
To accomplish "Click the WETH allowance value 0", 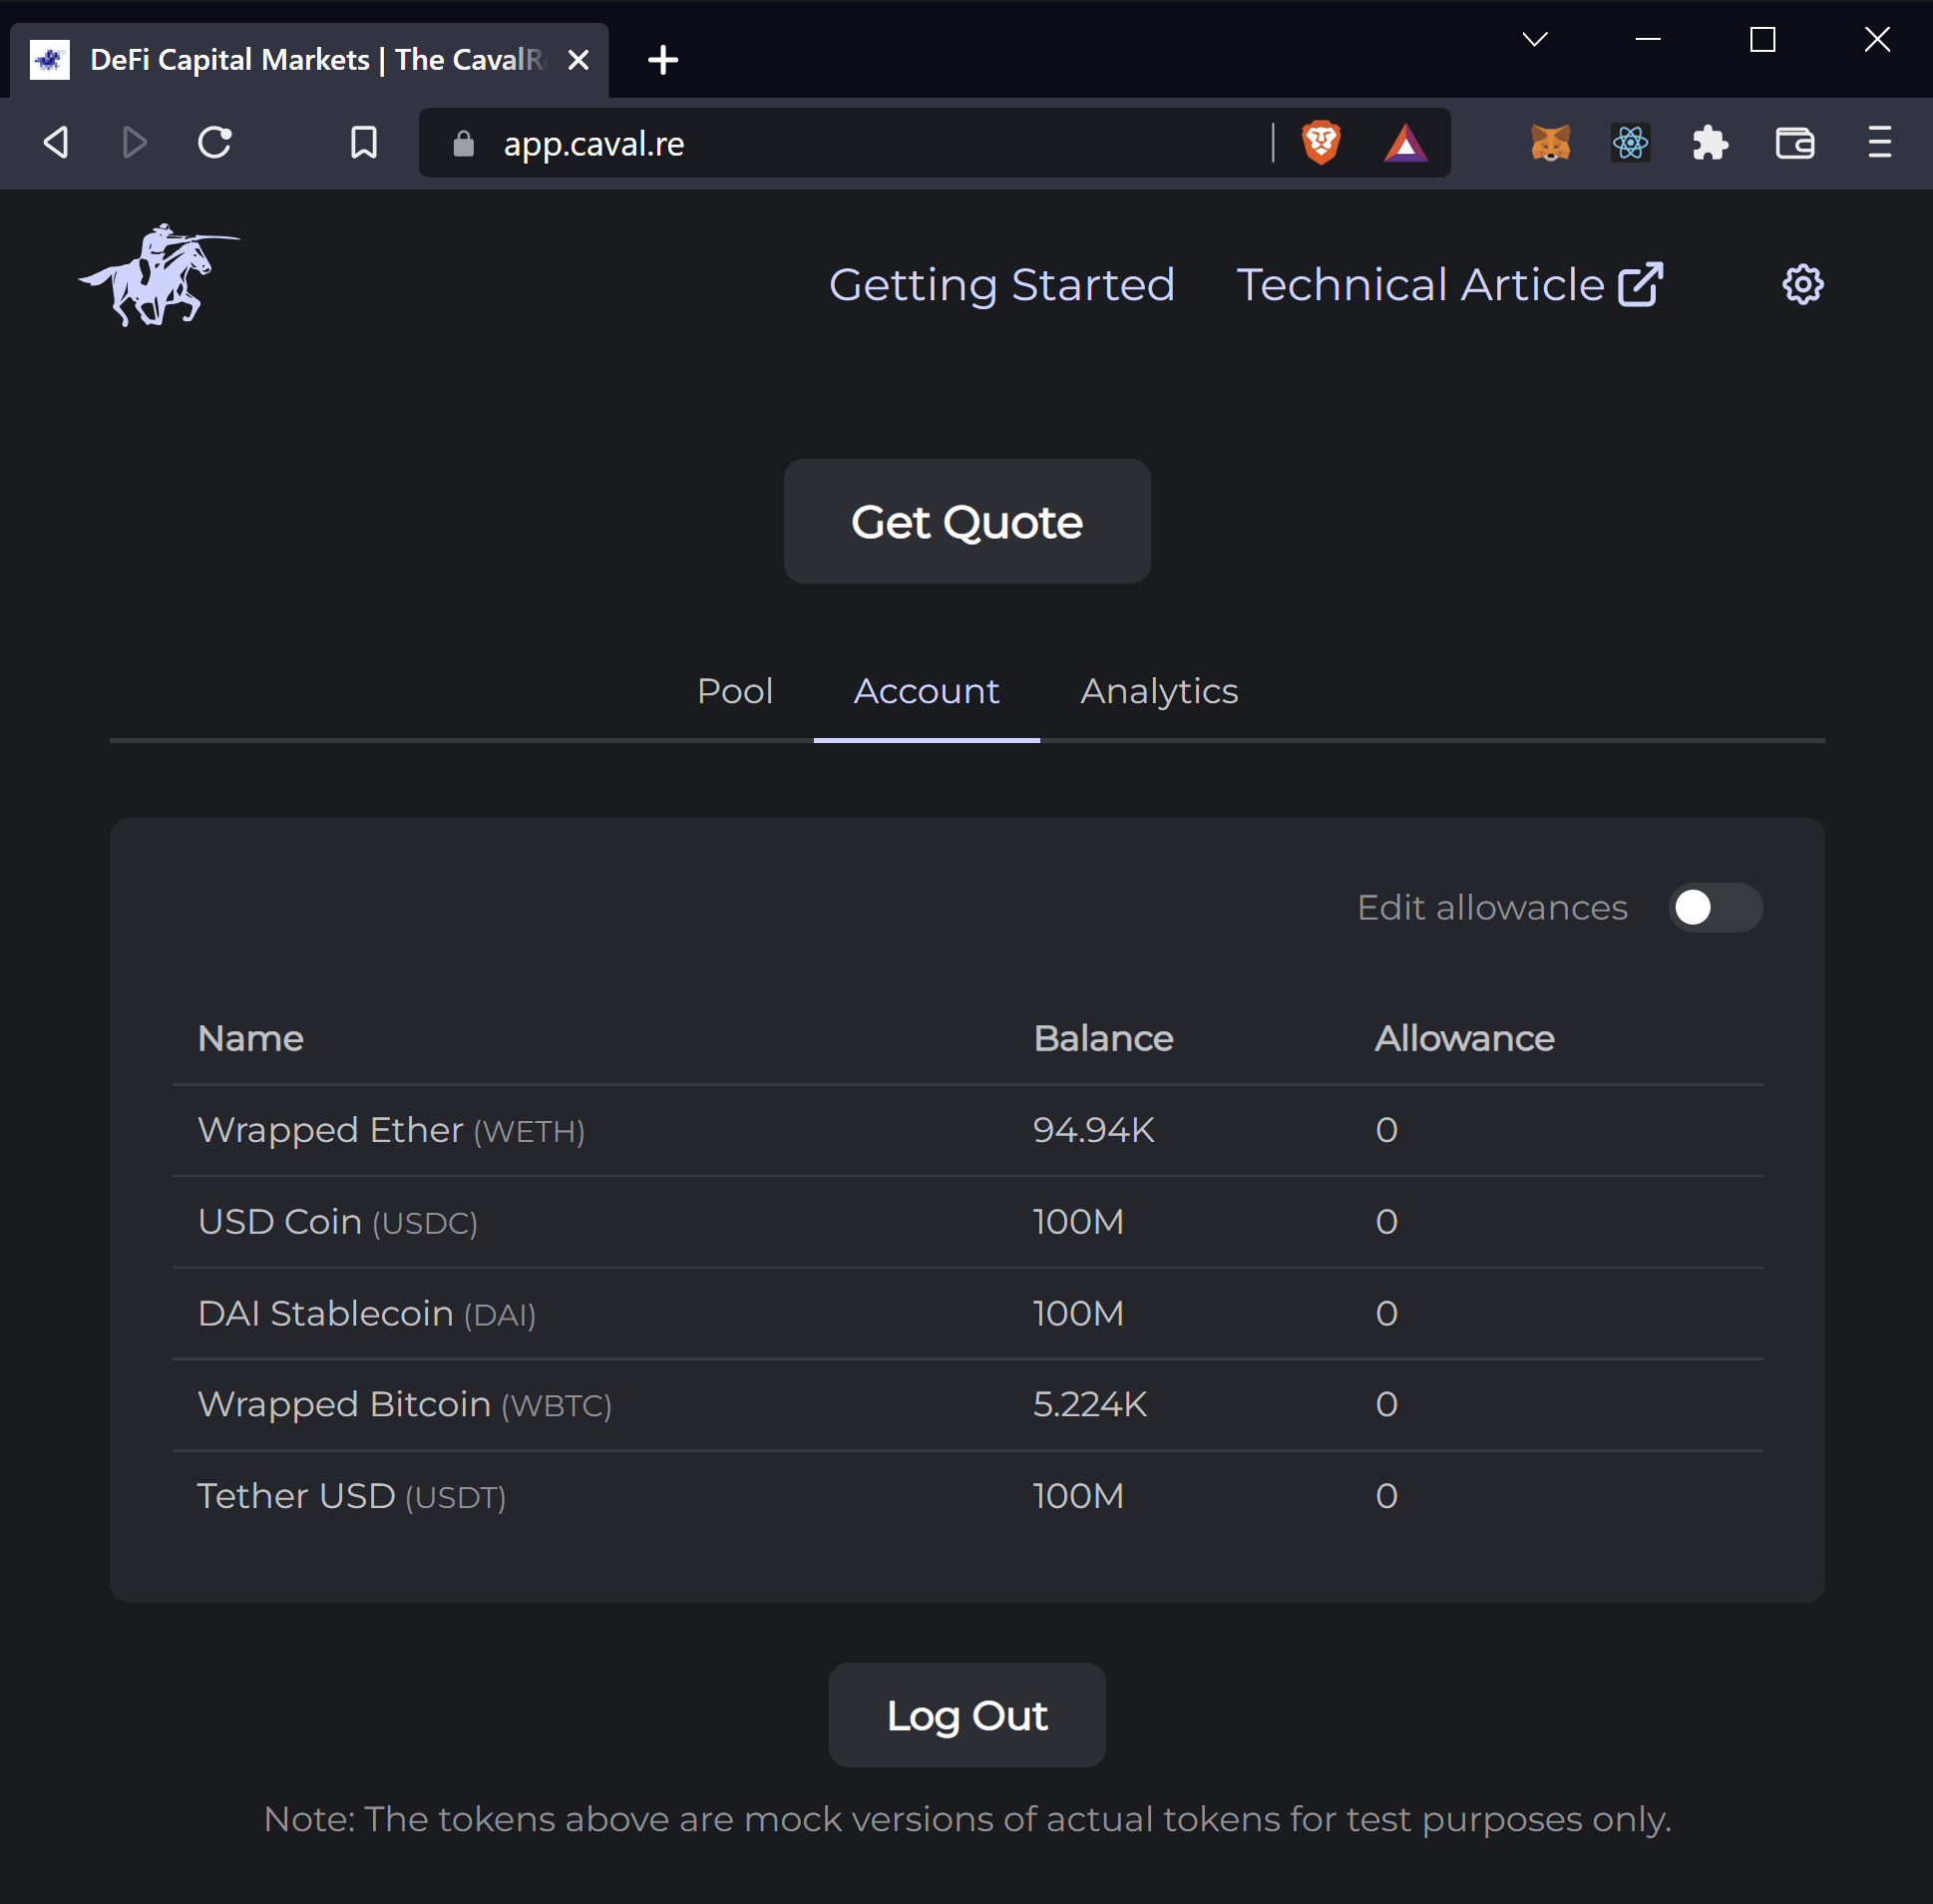I will 1386,1130.
